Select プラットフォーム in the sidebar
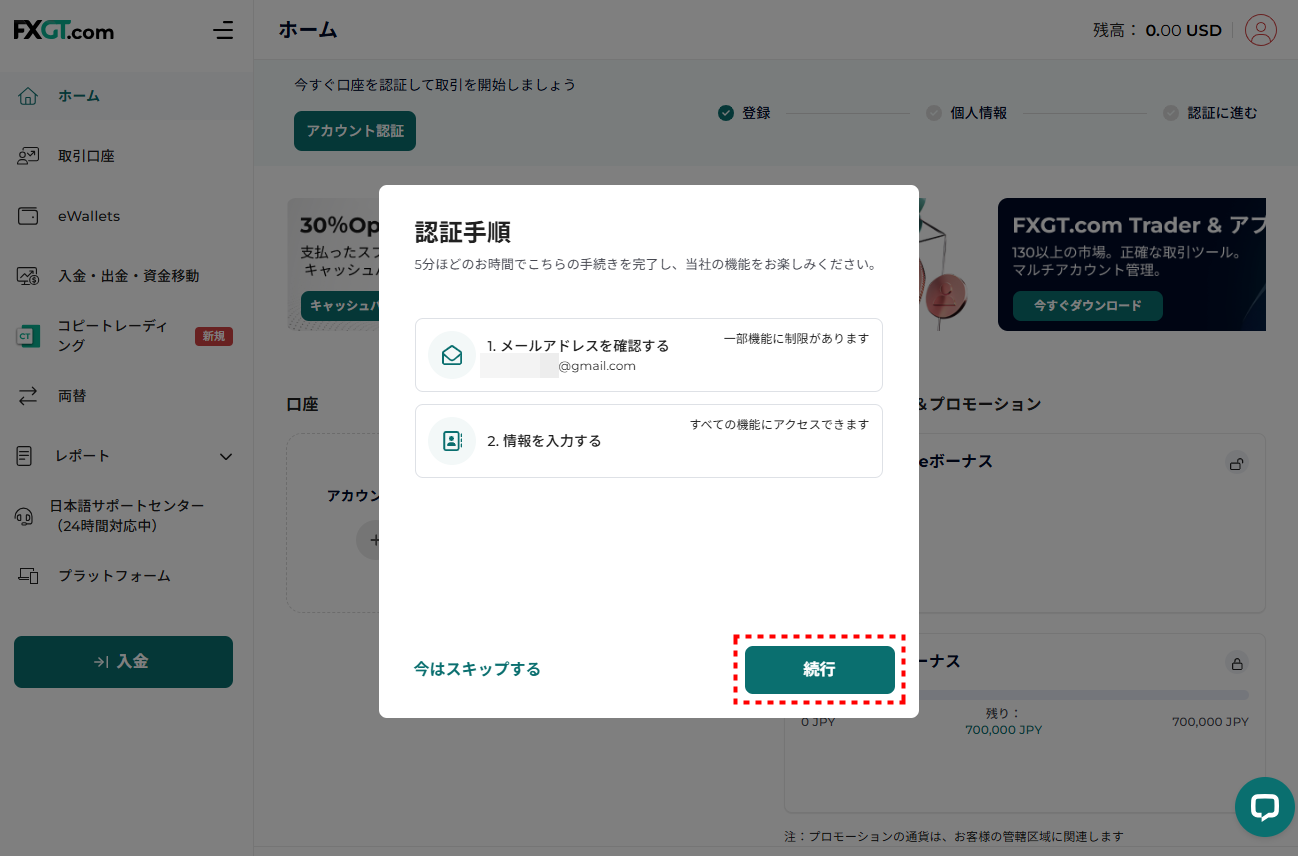The image size is (1298, 856). point(114,576)
